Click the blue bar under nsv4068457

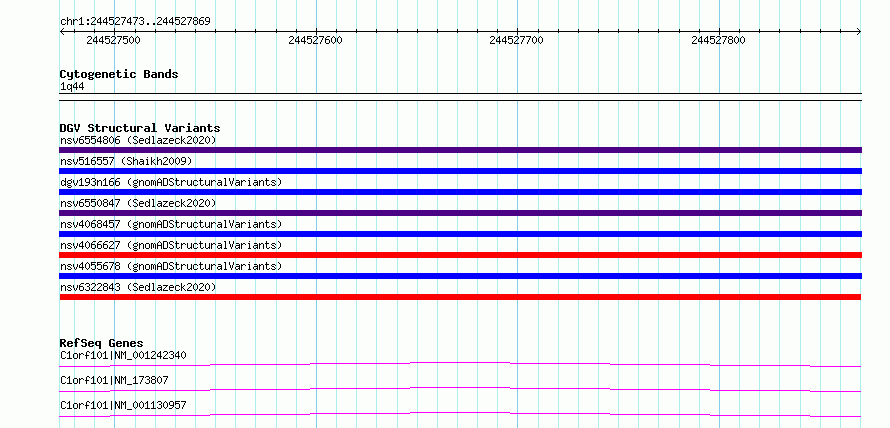(460, 234)
